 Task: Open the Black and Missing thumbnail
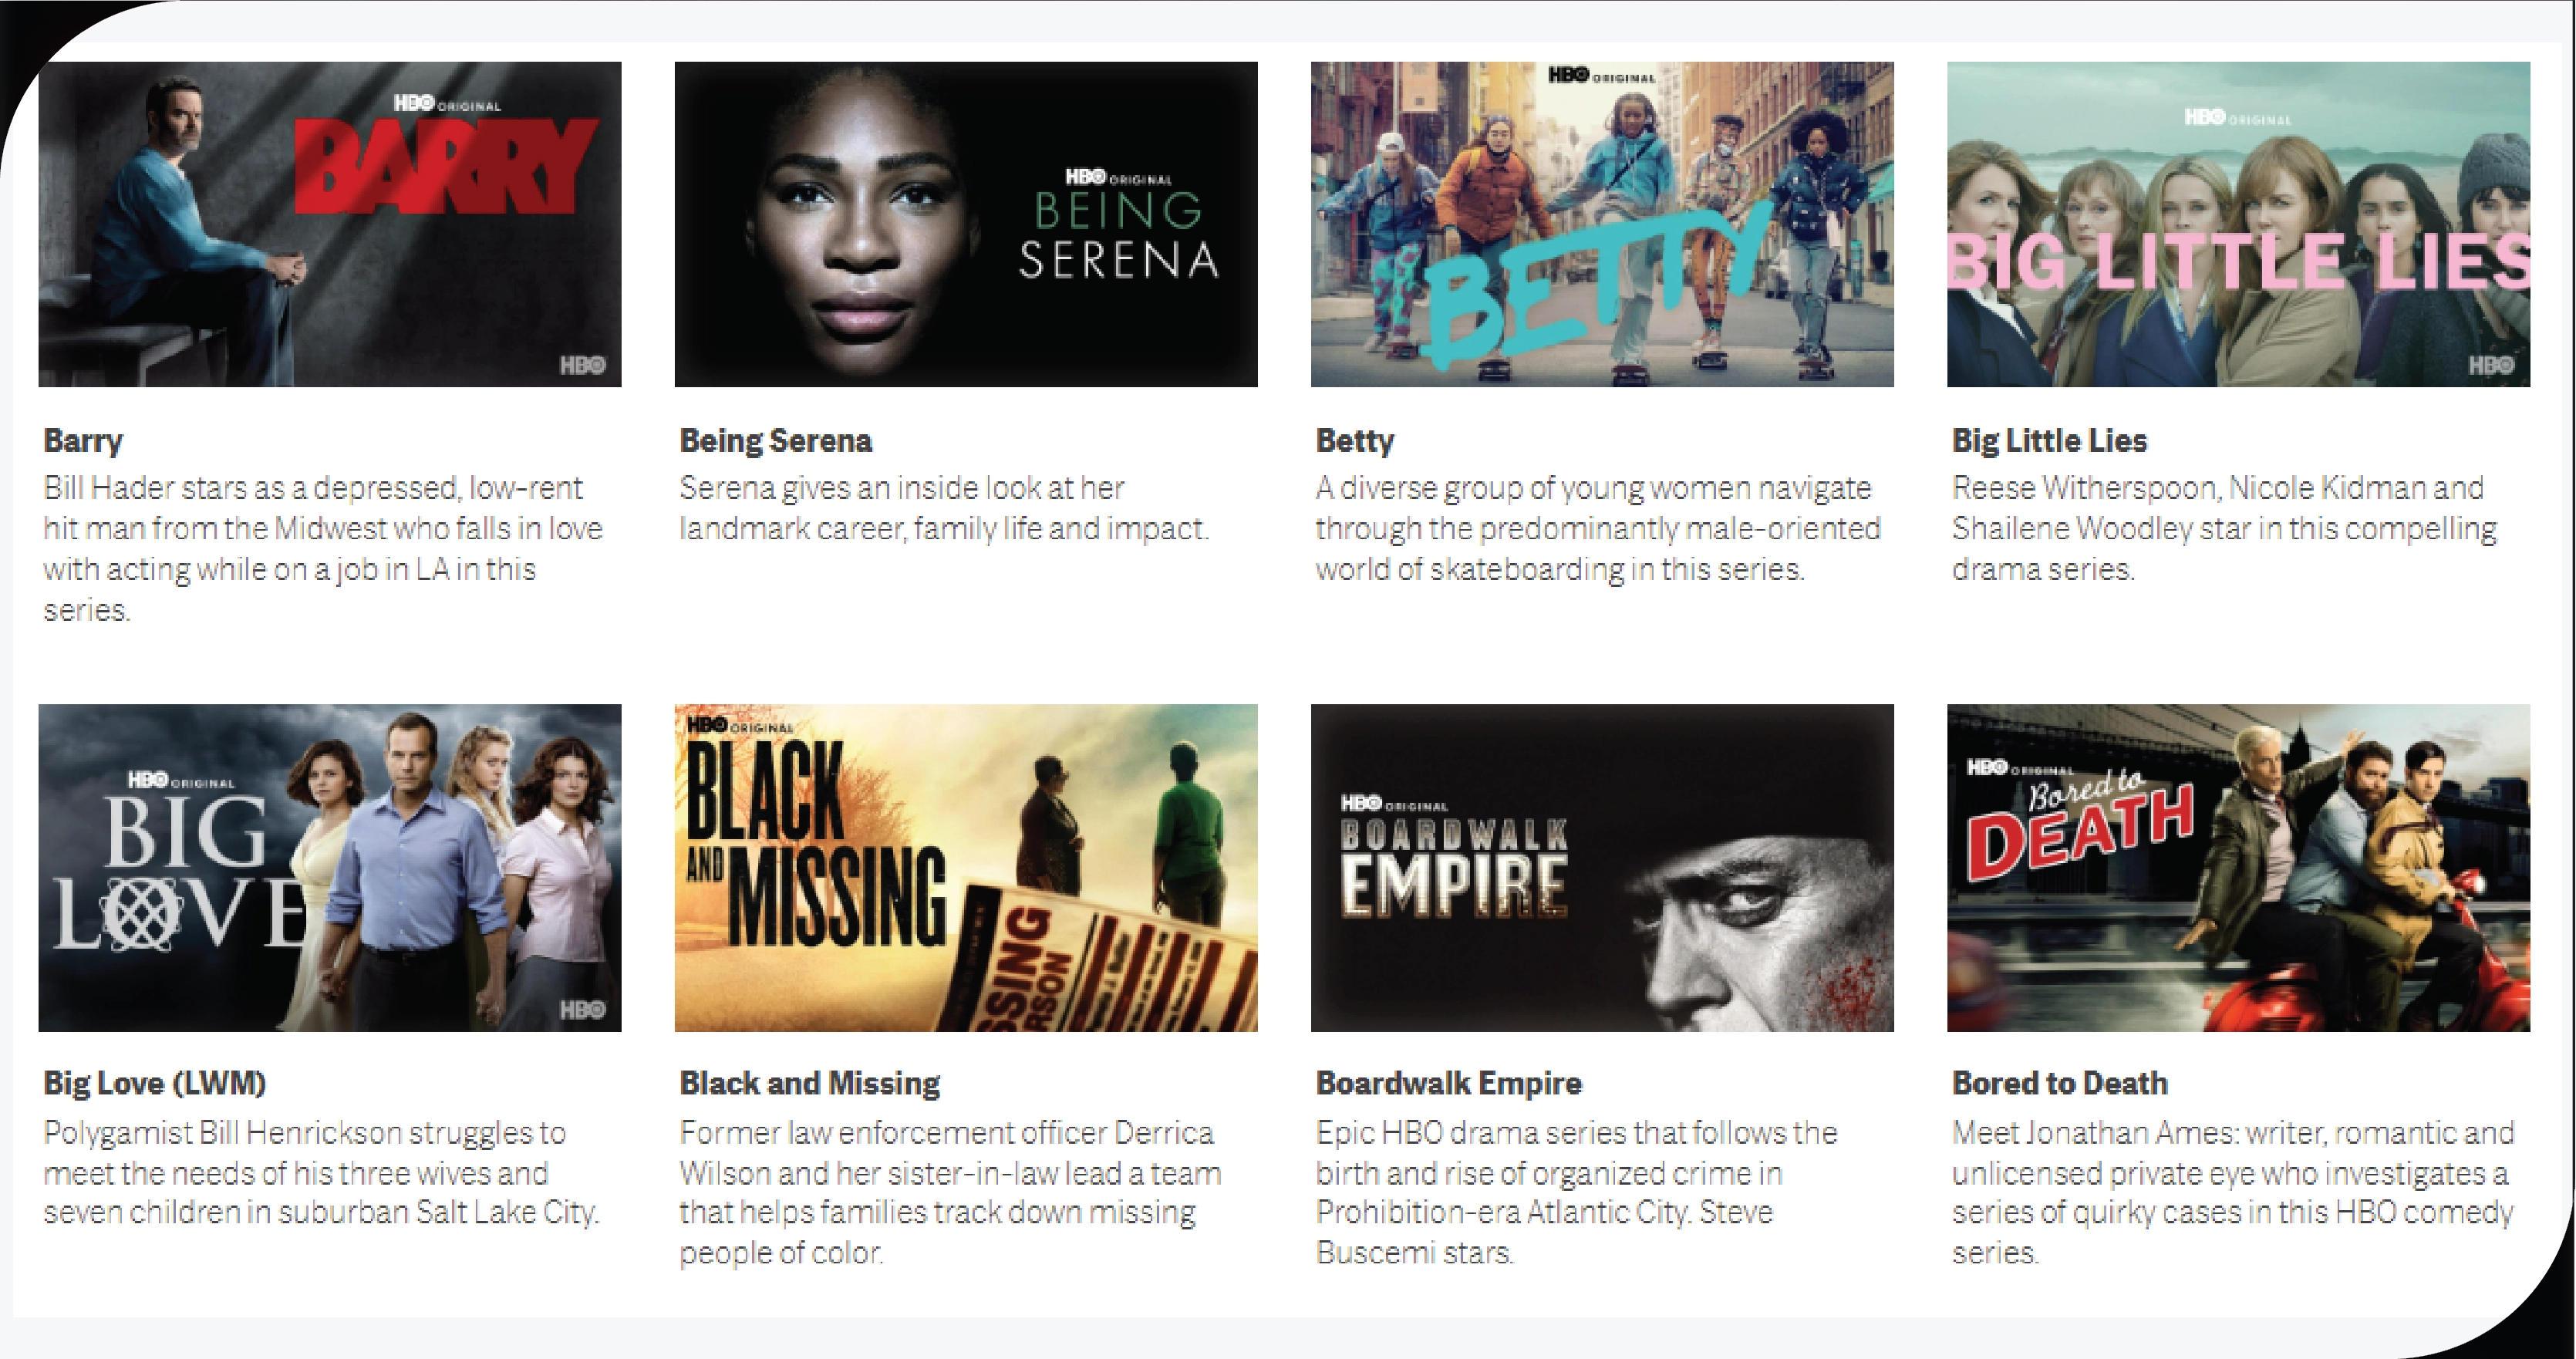966,868
